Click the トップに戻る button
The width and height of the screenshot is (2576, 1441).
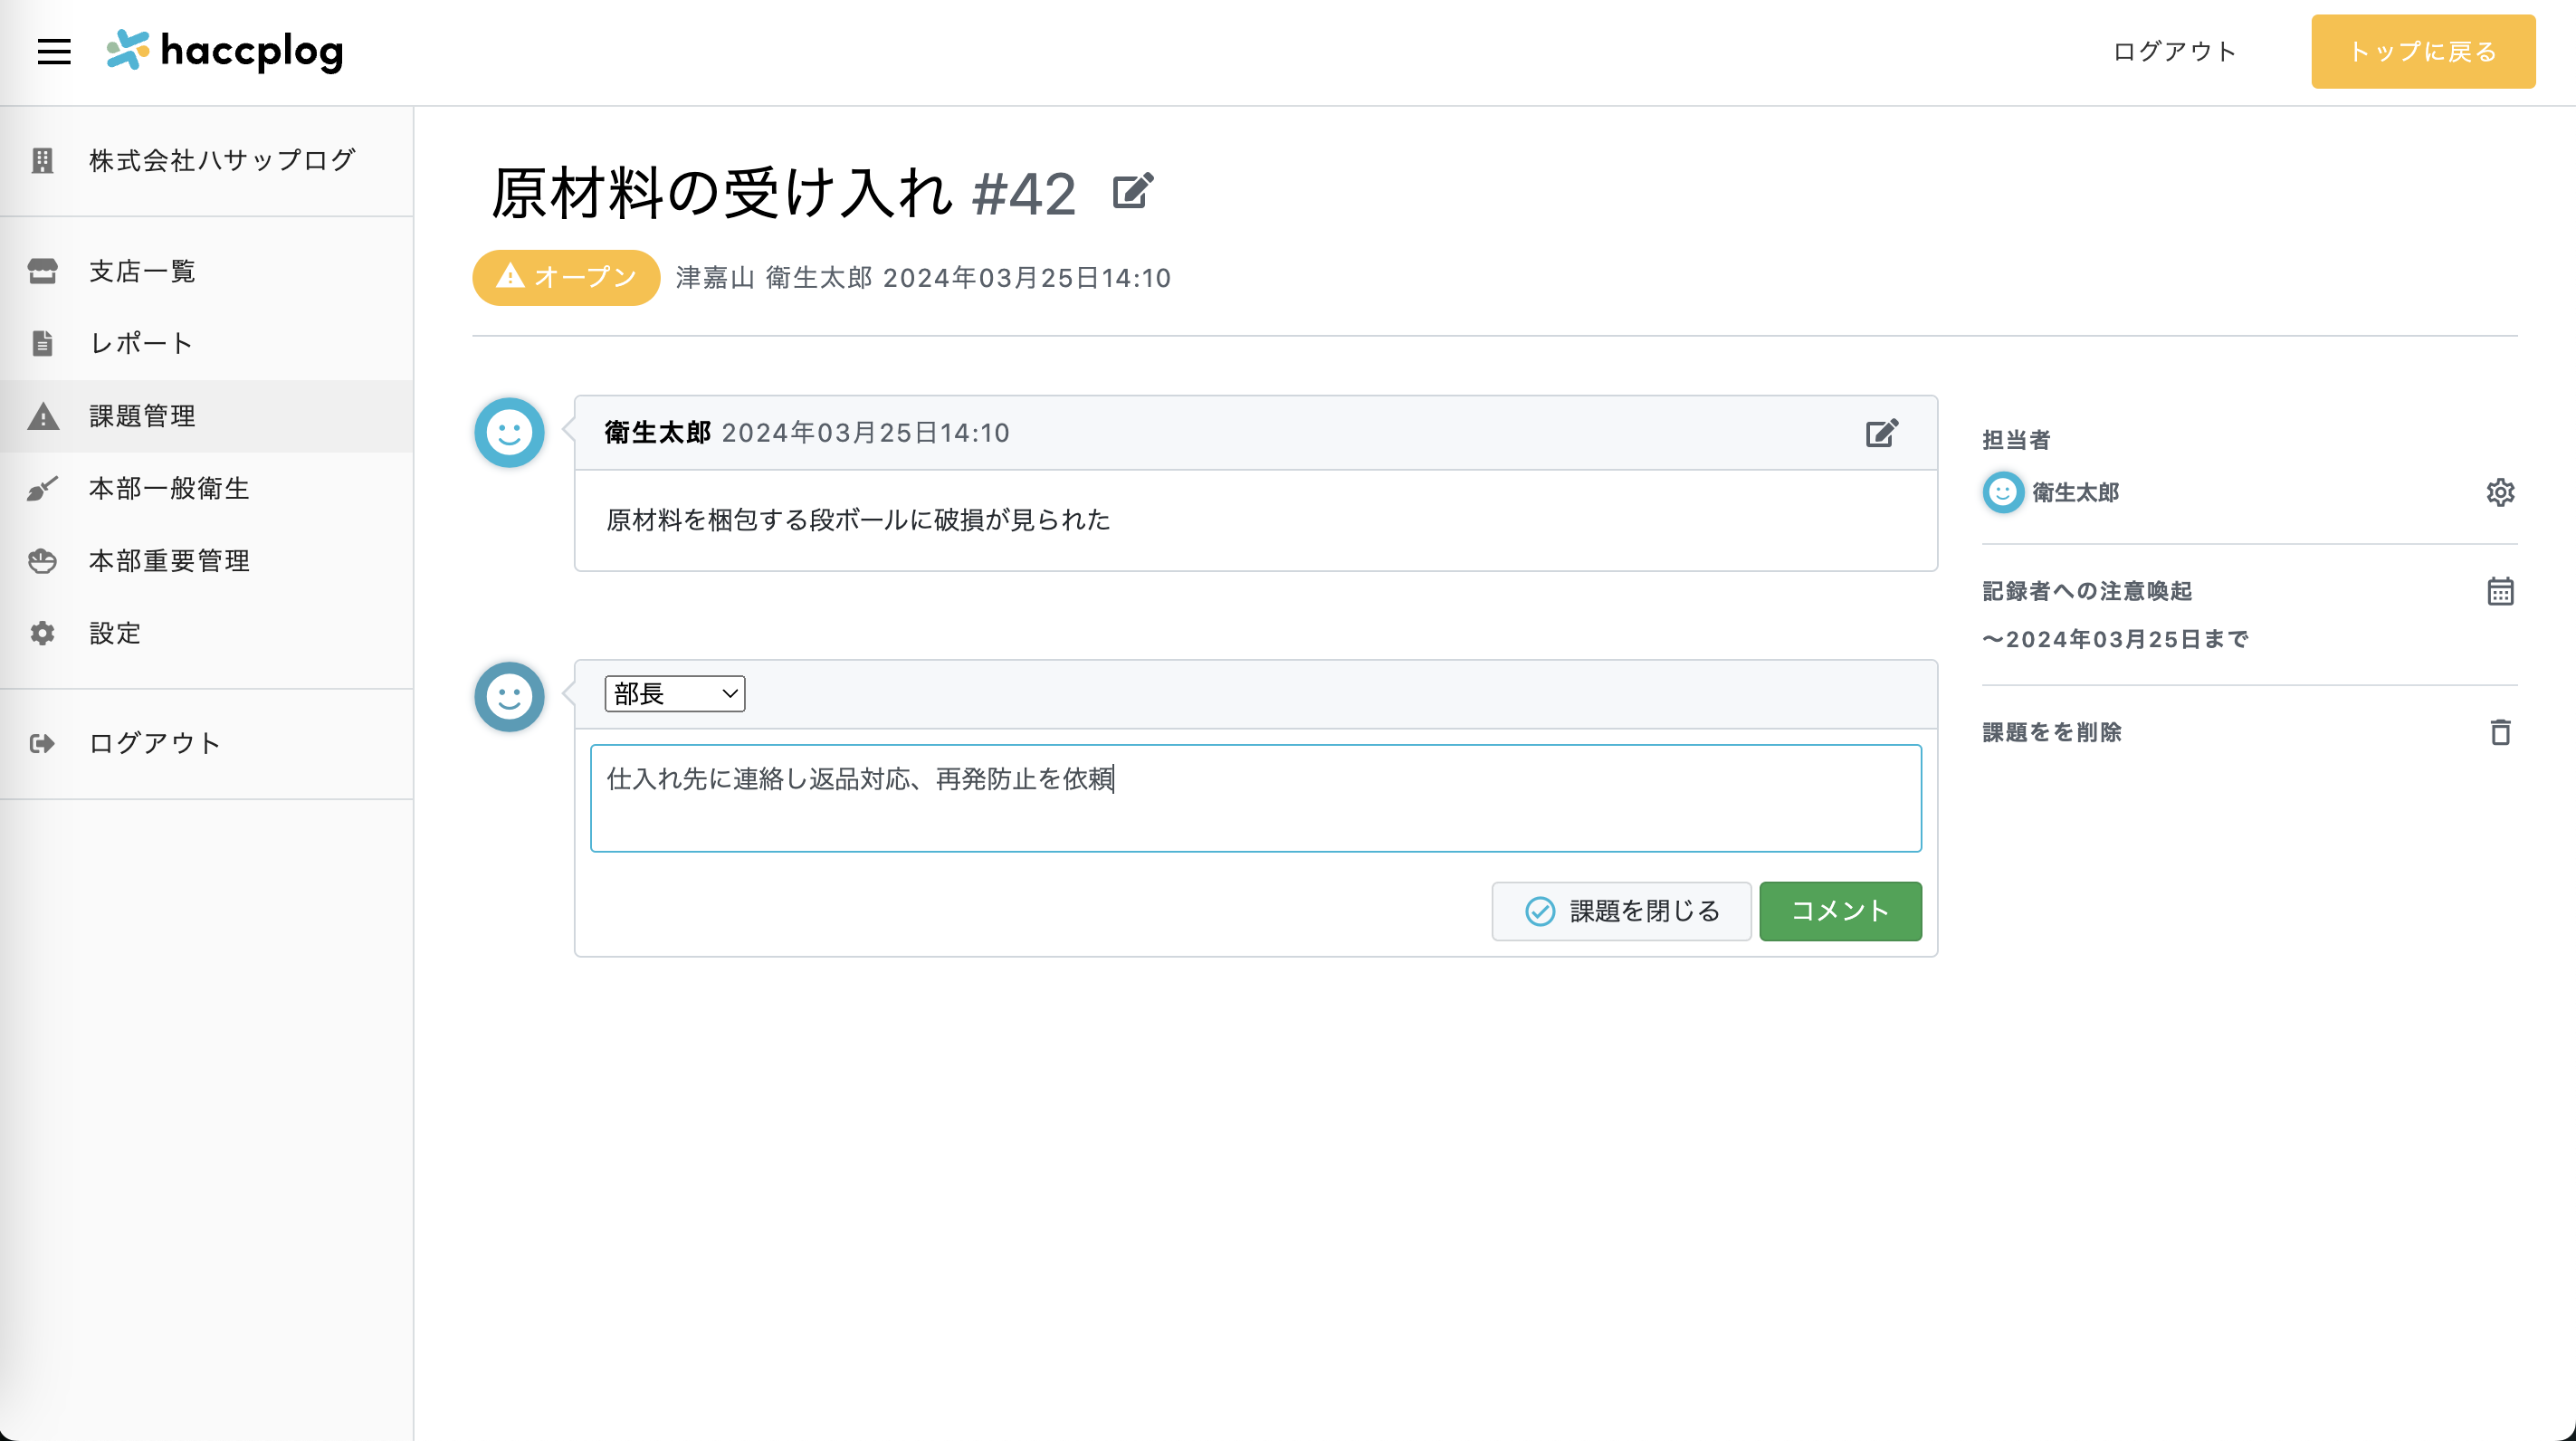click(x=2422, y=51)
